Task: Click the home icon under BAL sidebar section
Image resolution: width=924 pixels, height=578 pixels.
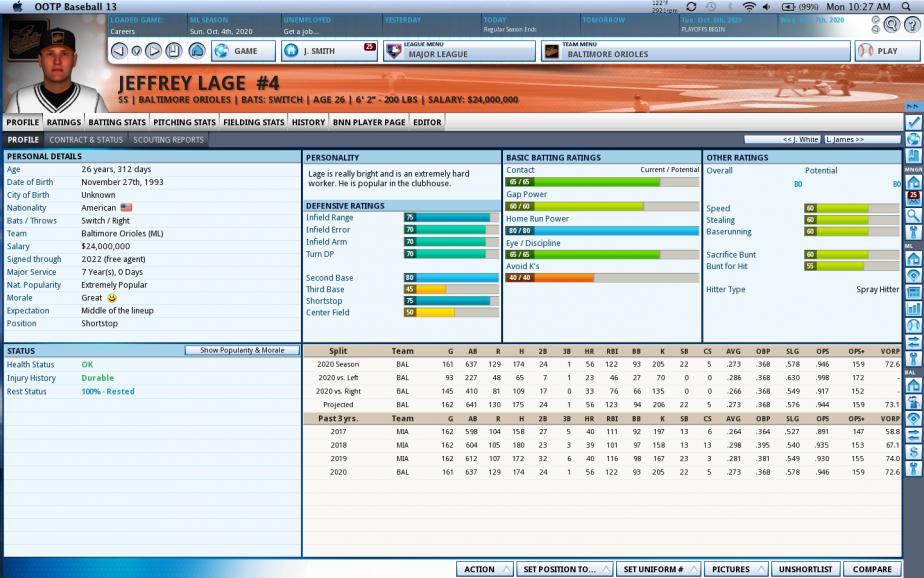Action: click(913, 385)
